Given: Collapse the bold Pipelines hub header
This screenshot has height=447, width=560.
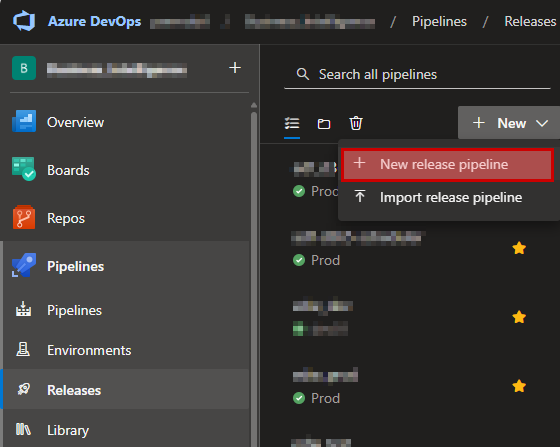Looking at the screenshot, I should click(x=125, y=266).
